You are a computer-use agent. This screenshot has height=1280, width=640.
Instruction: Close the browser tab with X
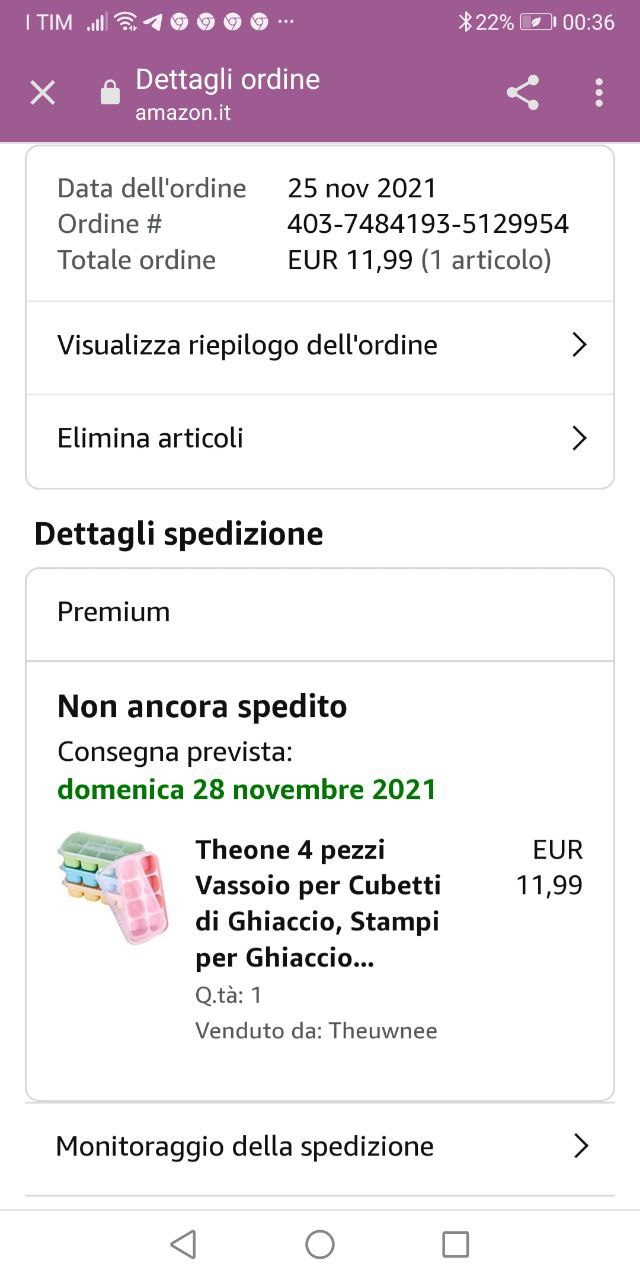click(42, 93)
